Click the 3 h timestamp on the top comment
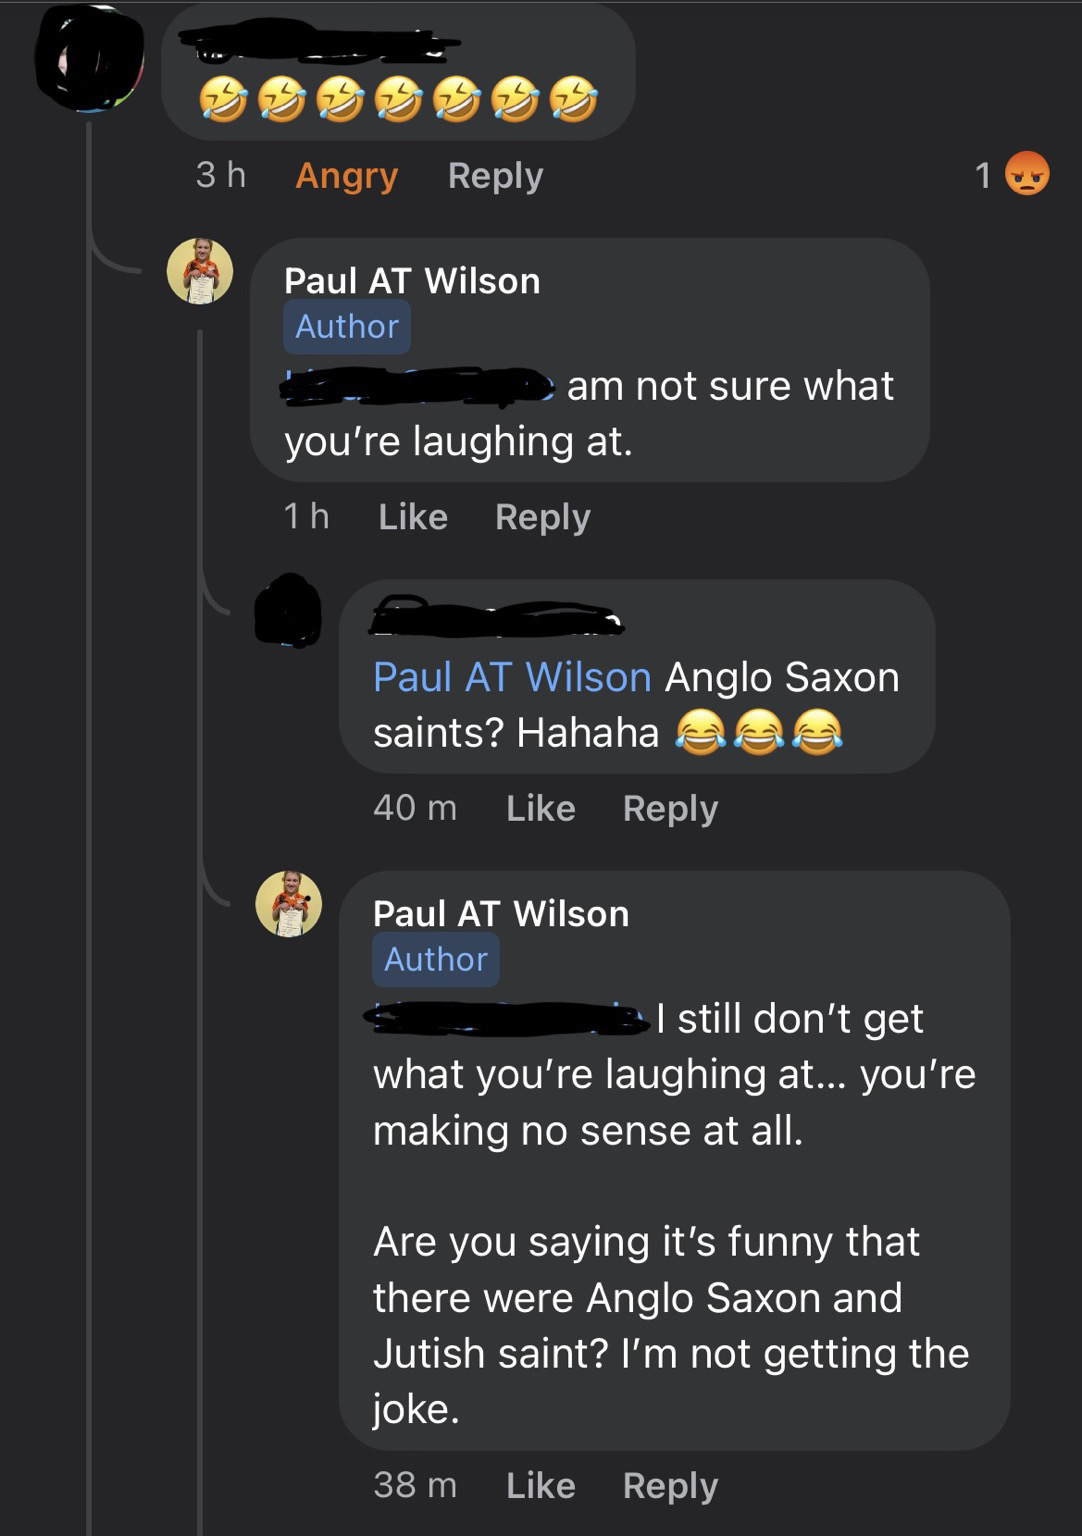 click(x=221, y=175)
